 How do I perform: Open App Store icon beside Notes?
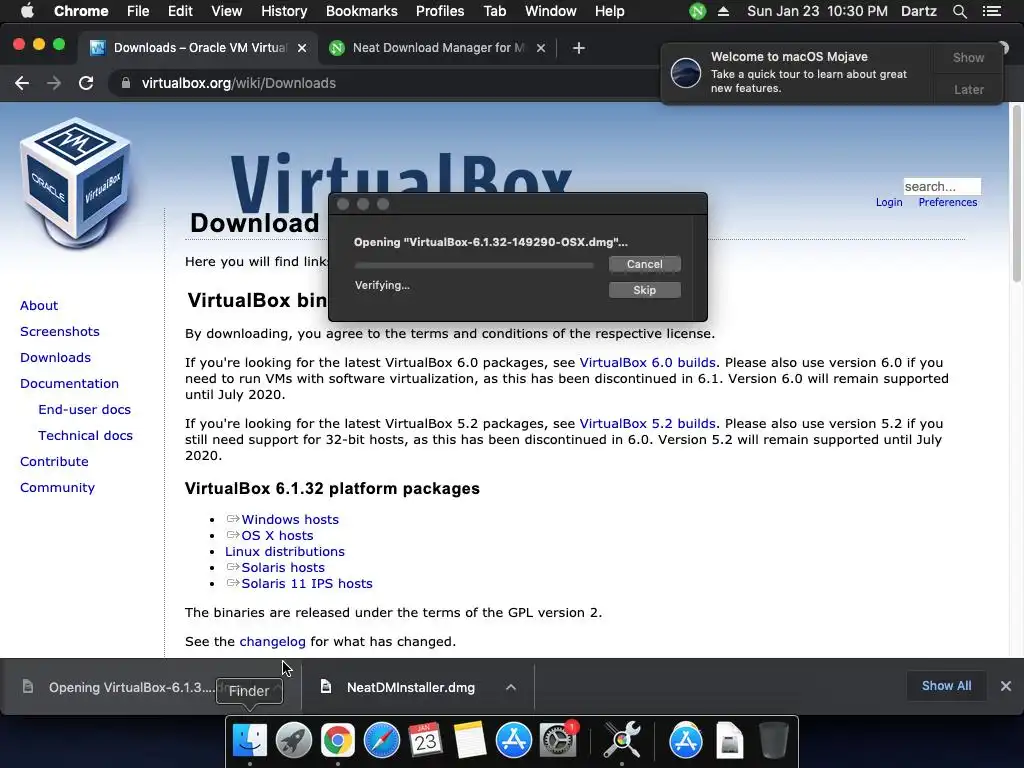point(513,740)
